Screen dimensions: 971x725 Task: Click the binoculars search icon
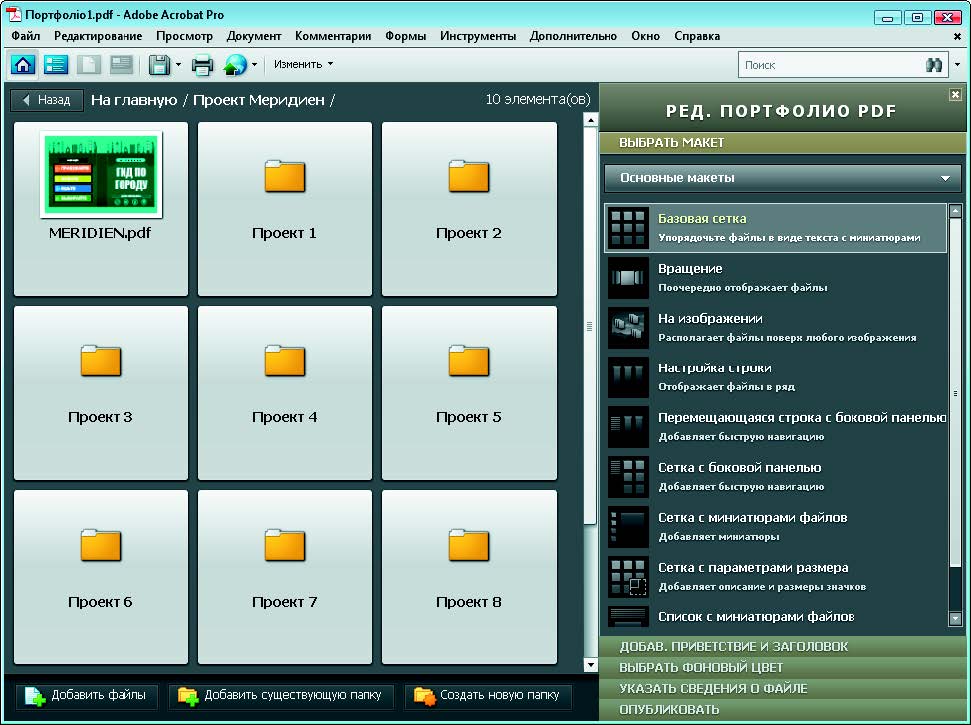click(934, 64)
